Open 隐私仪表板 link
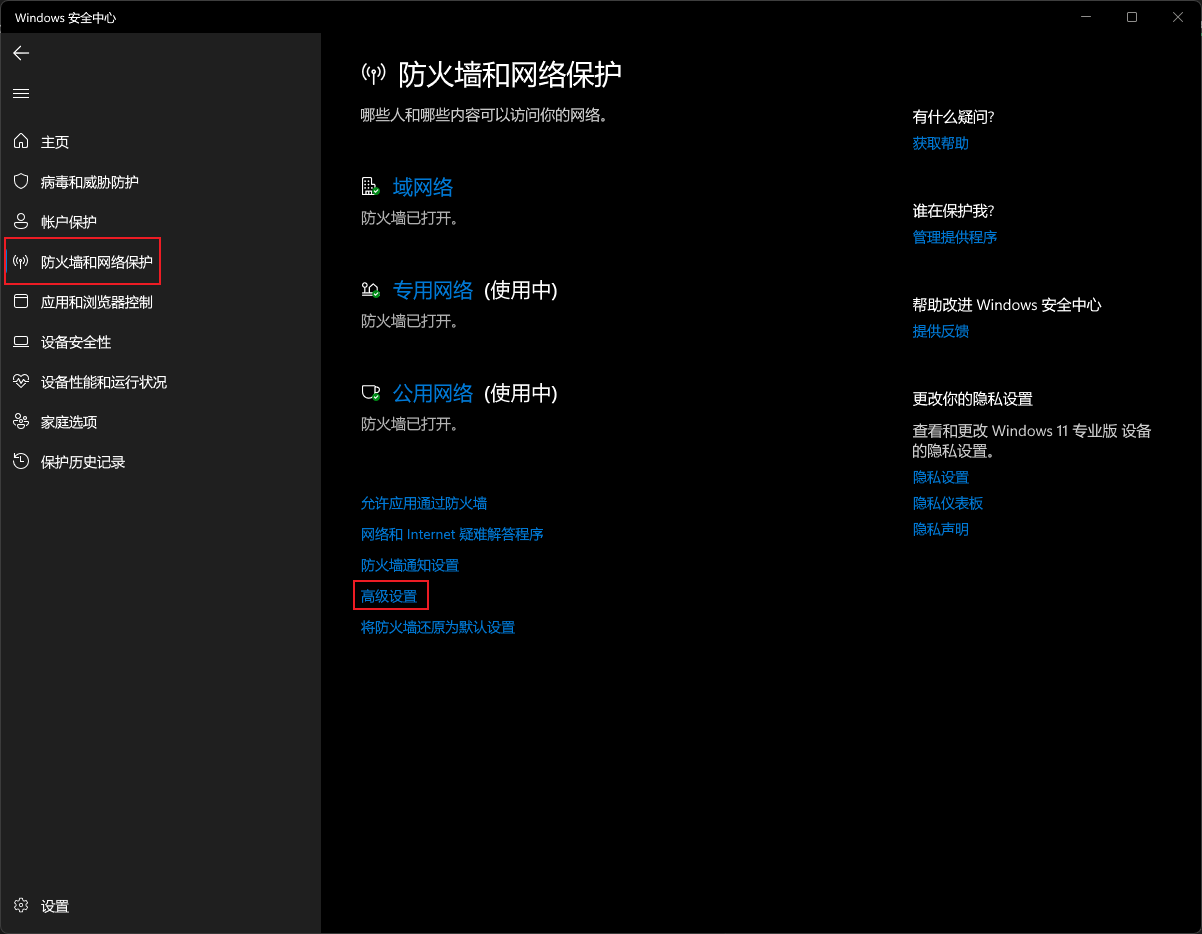 [x=948, y=503]
